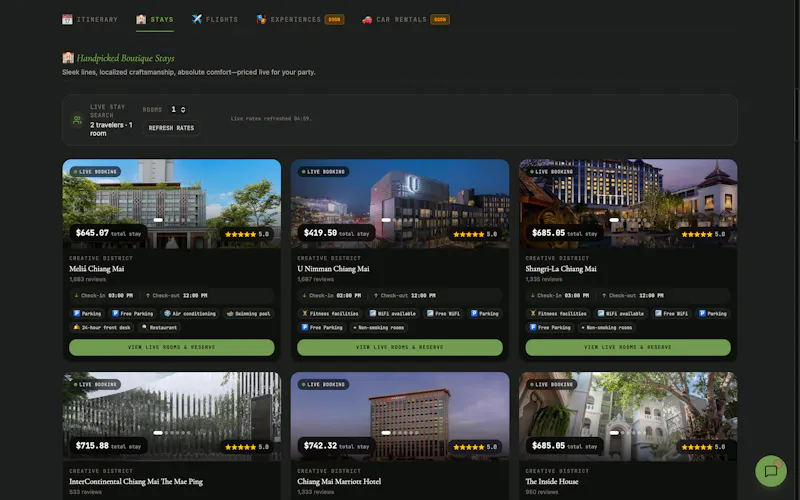
Task: Click the $742.32 total stay price
Action: [x=336, y=446]
